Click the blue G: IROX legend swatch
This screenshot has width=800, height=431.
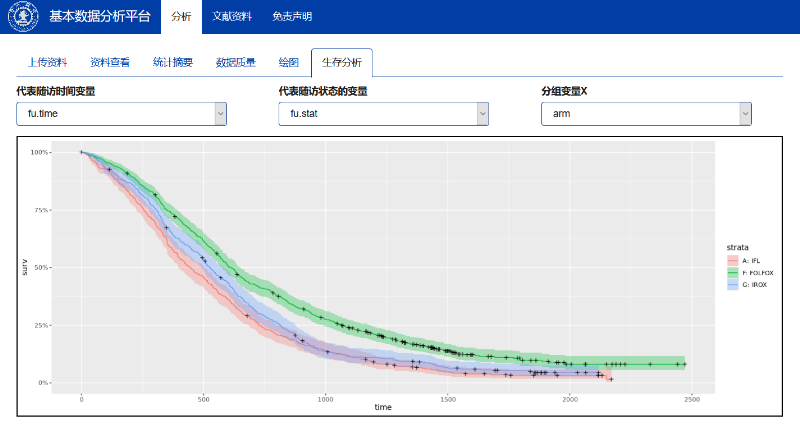[733, 284]
